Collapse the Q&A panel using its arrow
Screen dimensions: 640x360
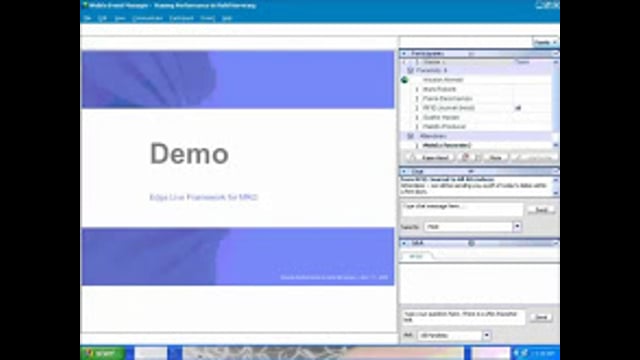(x=404, y=243)
